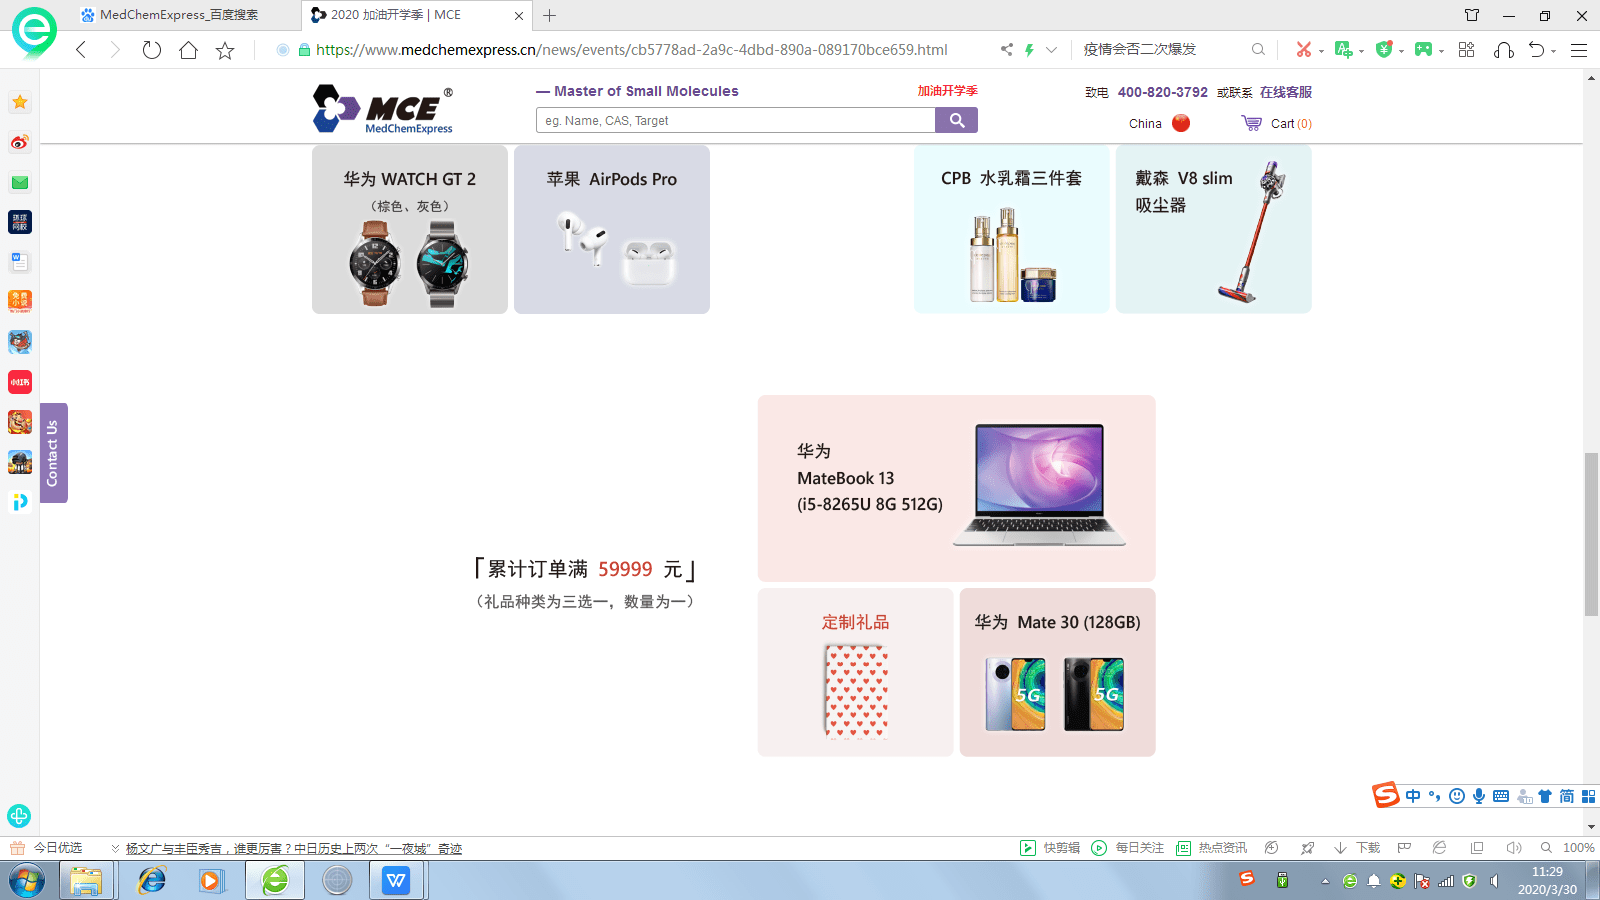Expand the undo closed-tab dropdown arrow
This screenshot has width=1600, height=900.
[1553, 51]
